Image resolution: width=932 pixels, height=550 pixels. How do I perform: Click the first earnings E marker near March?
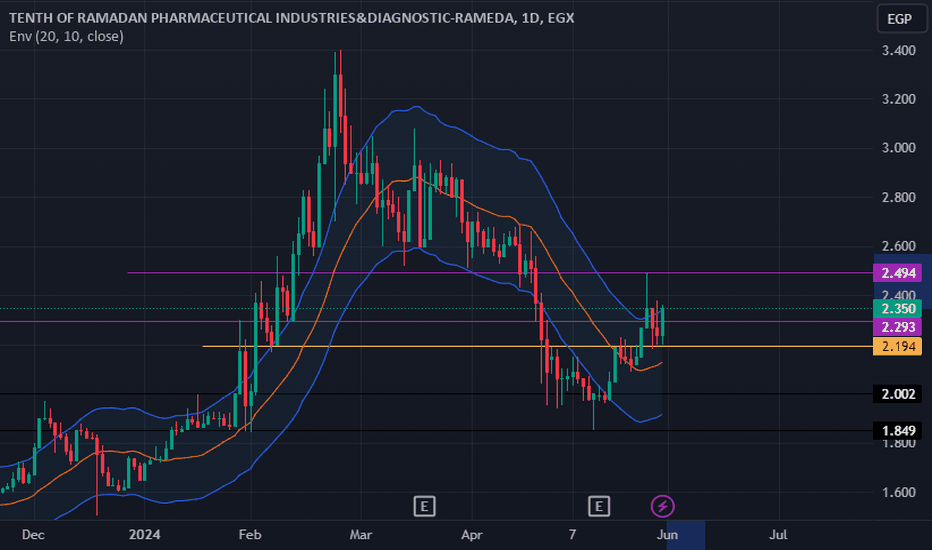(424, 507)
